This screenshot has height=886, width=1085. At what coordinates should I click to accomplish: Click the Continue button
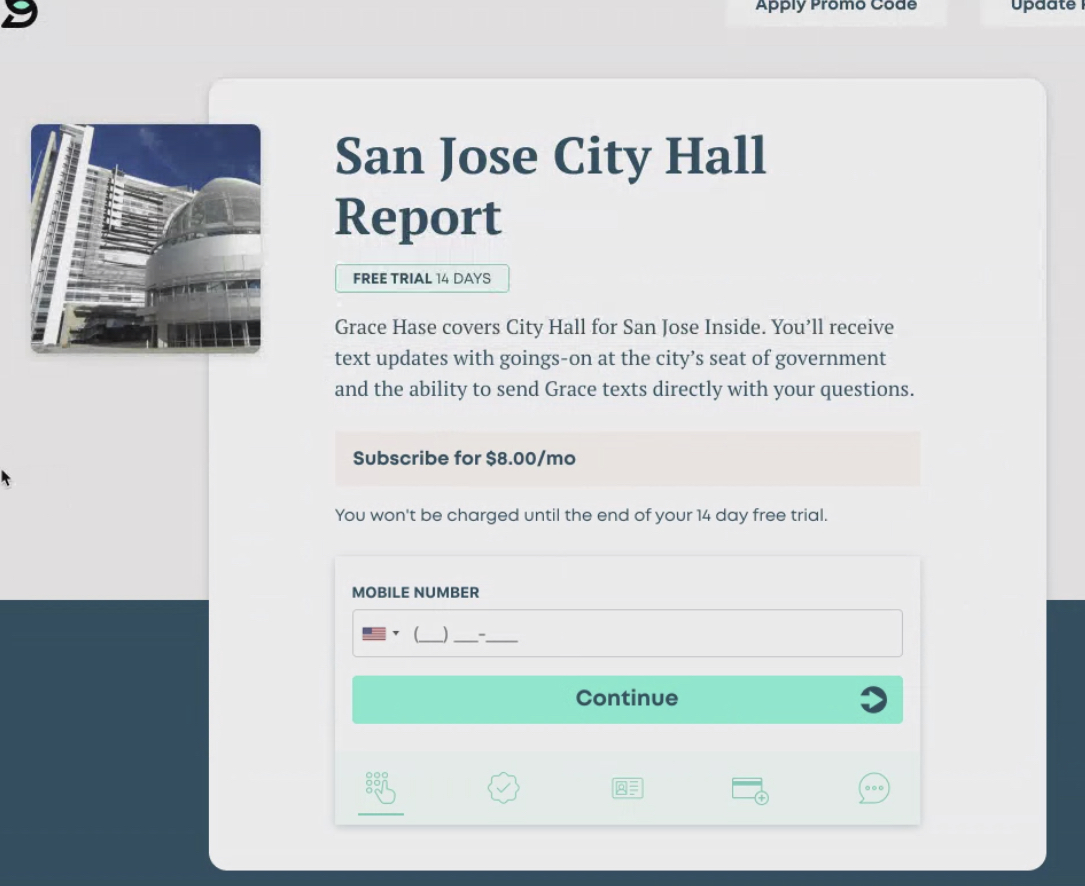(x=628, y=699)
